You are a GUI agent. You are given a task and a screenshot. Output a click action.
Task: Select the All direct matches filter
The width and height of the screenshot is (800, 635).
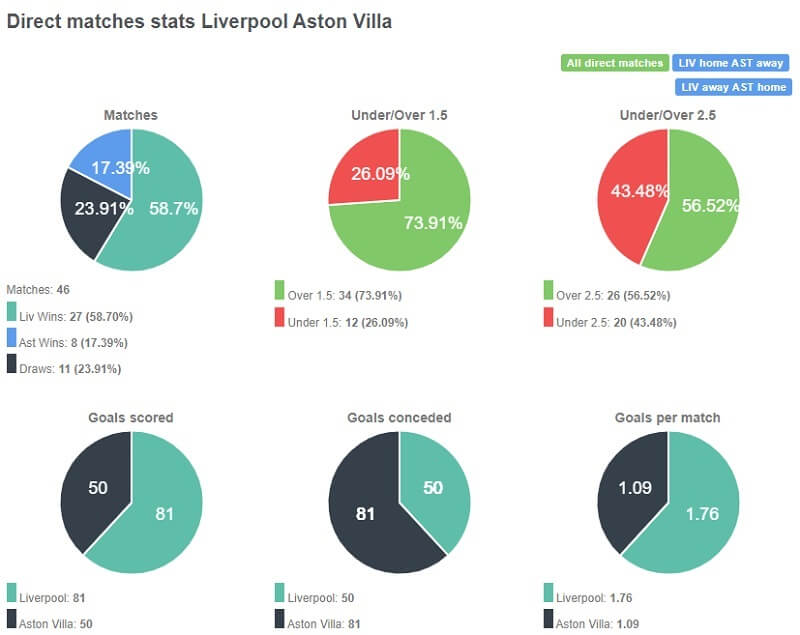click(616, 63)
